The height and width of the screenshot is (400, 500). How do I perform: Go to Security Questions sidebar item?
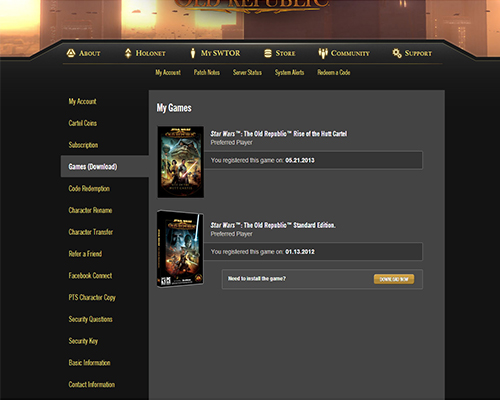point(90,319)
